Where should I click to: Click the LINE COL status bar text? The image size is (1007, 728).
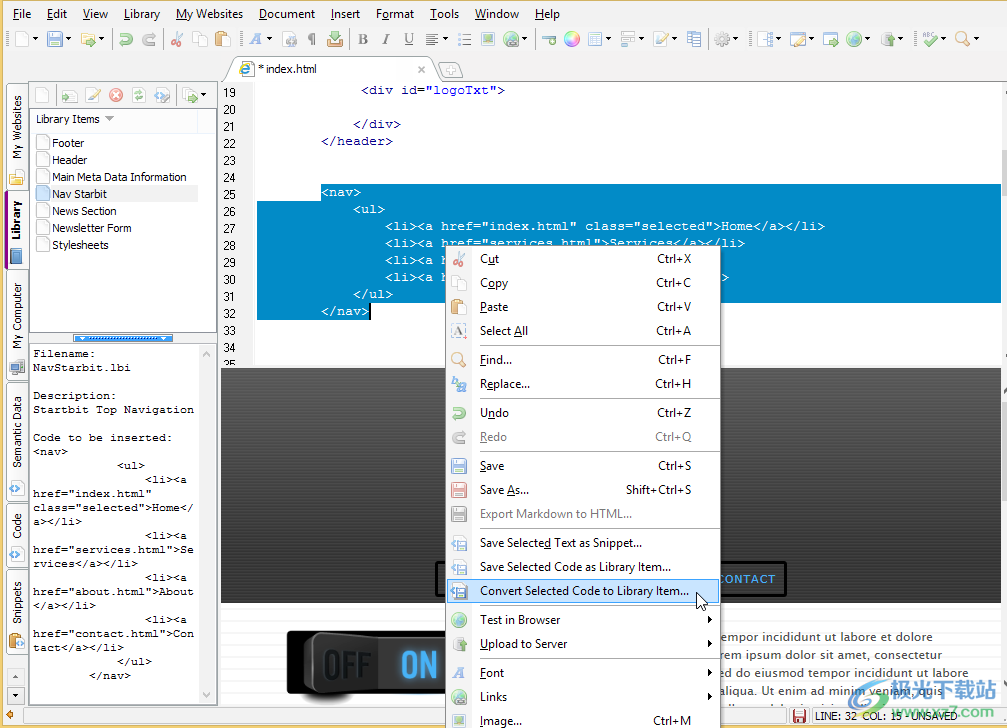click(886, 716)
